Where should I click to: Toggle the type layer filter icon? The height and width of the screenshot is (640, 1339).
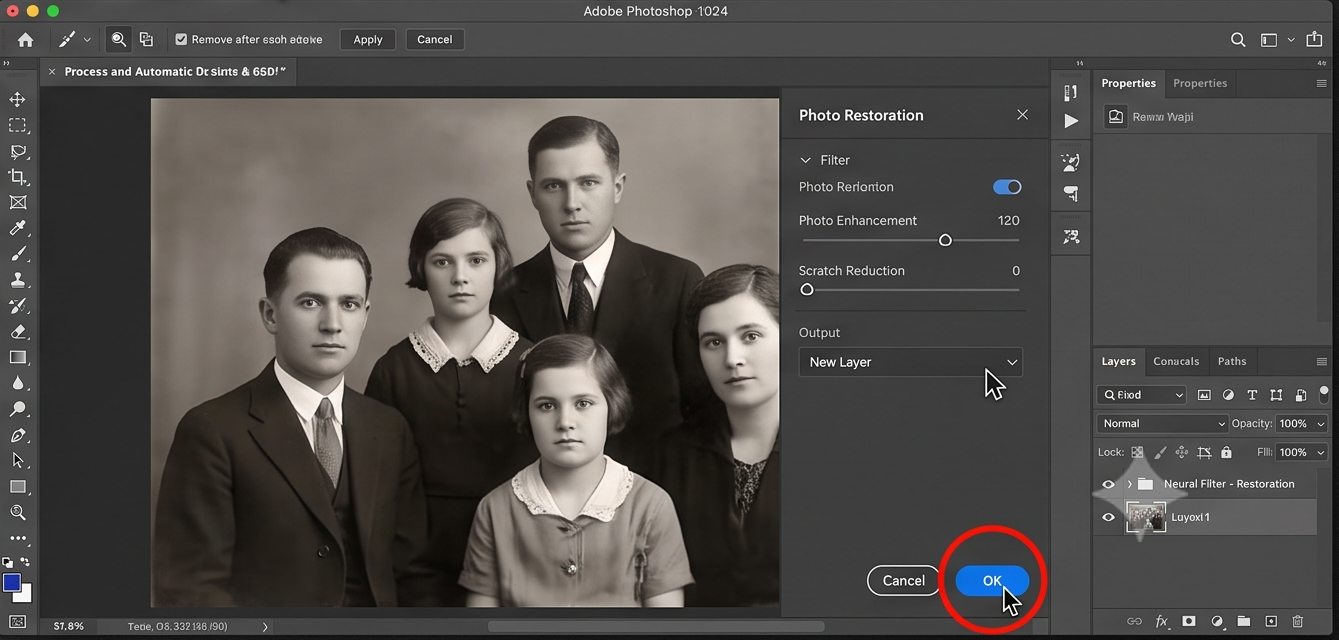click(x=1252, y=395)
